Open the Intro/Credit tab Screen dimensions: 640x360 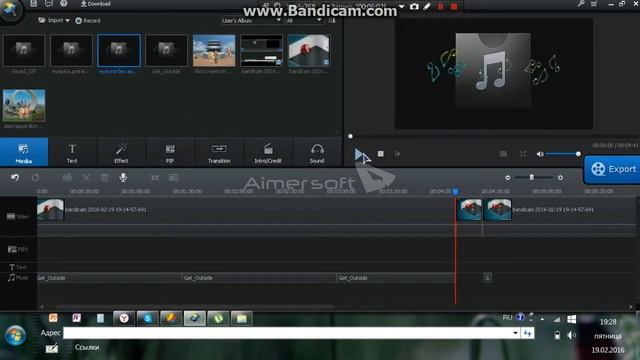[268, 152]
